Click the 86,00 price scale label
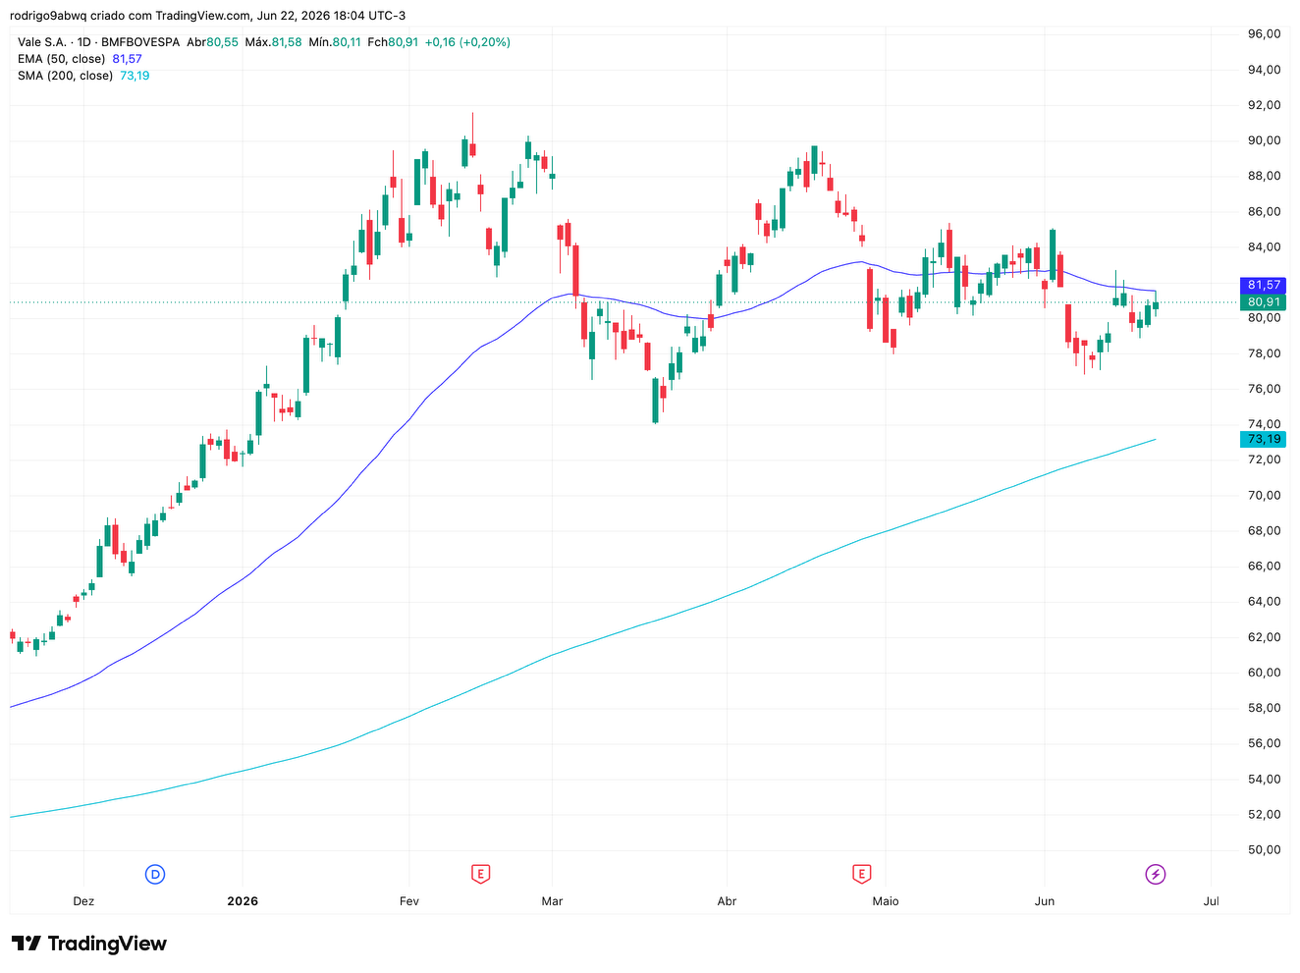 tap(1264, 211)
